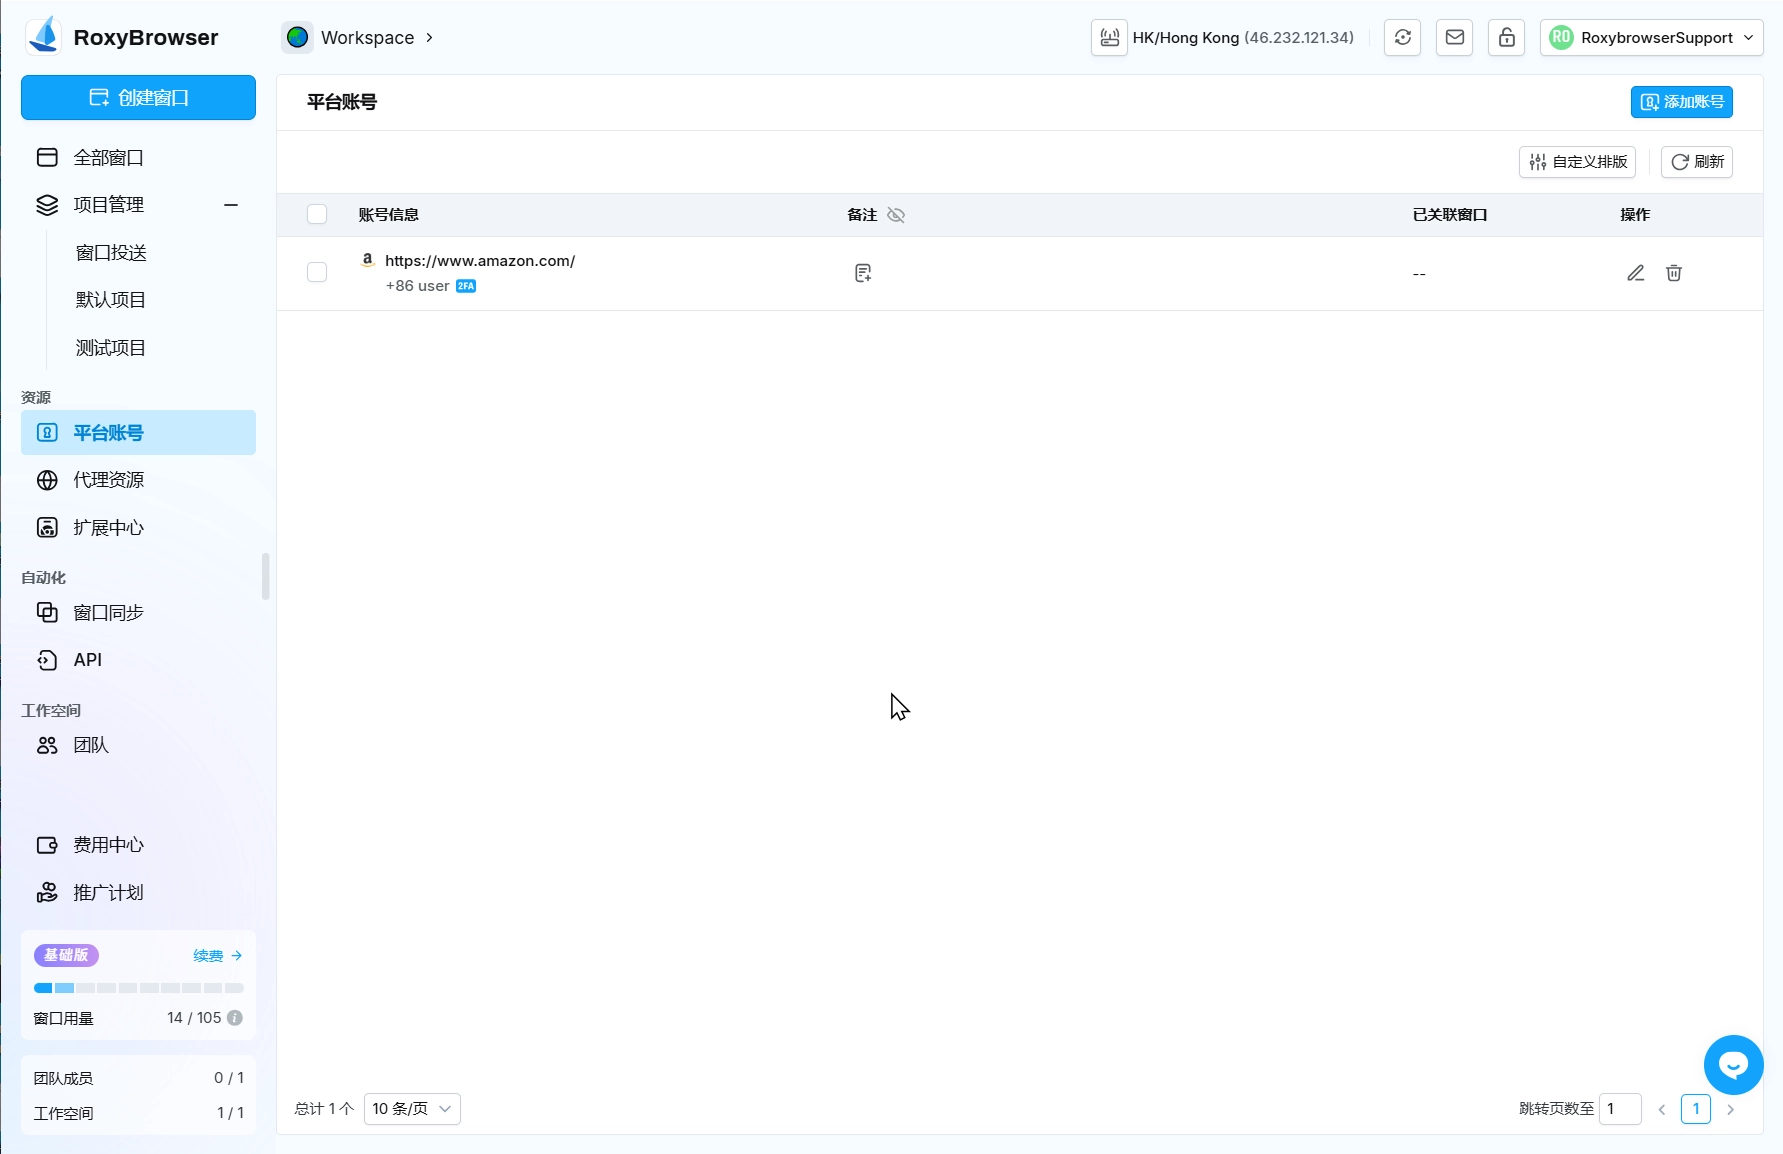
Task: Open the mail inbox icon in header
Action: click(x=1454, y=38)
